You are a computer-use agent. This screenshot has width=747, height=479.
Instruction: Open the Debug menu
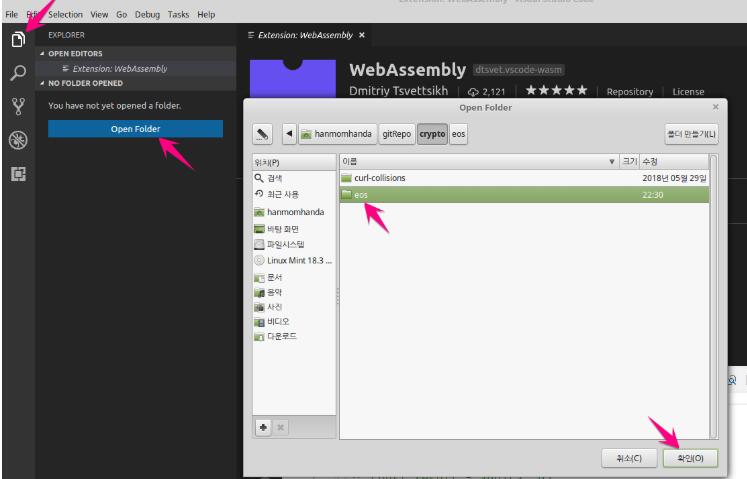[x=147, y=14]
